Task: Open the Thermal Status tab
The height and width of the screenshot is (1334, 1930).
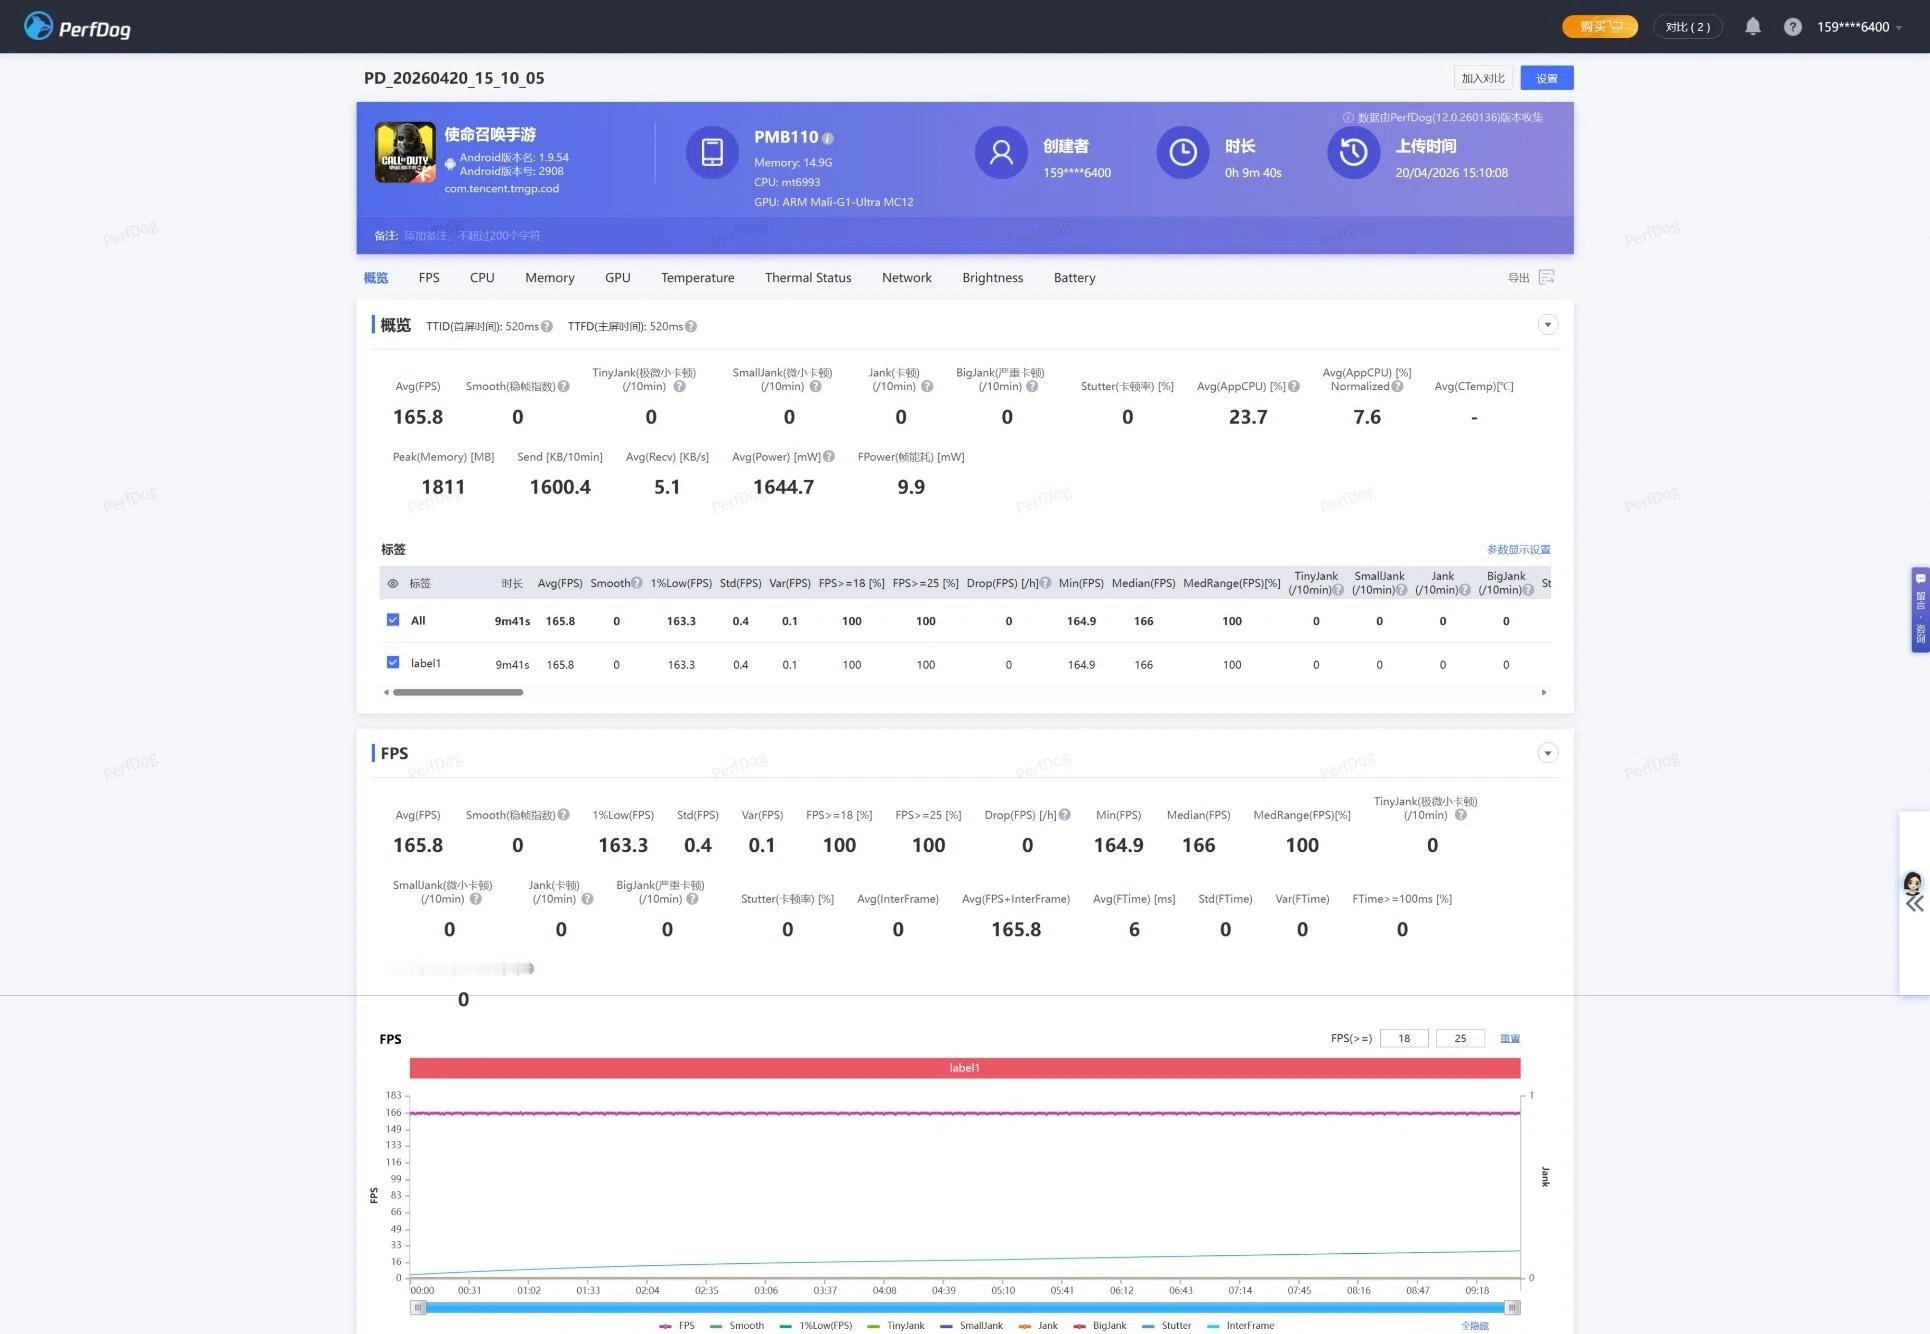Action: (x=807, y=278)
